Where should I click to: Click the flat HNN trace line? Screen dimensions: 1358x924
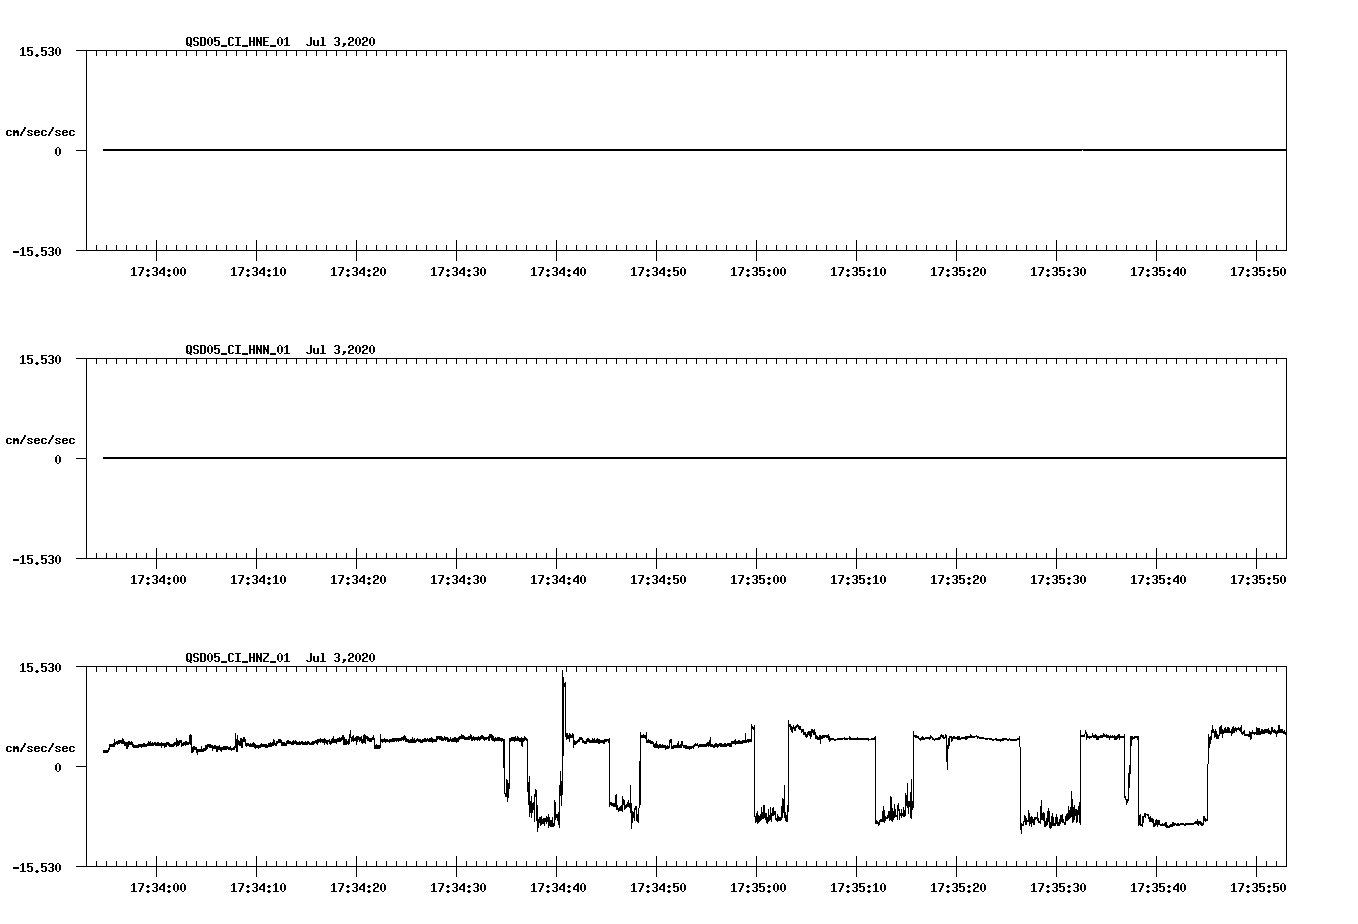pyautogui.click(x=694, y=458)
